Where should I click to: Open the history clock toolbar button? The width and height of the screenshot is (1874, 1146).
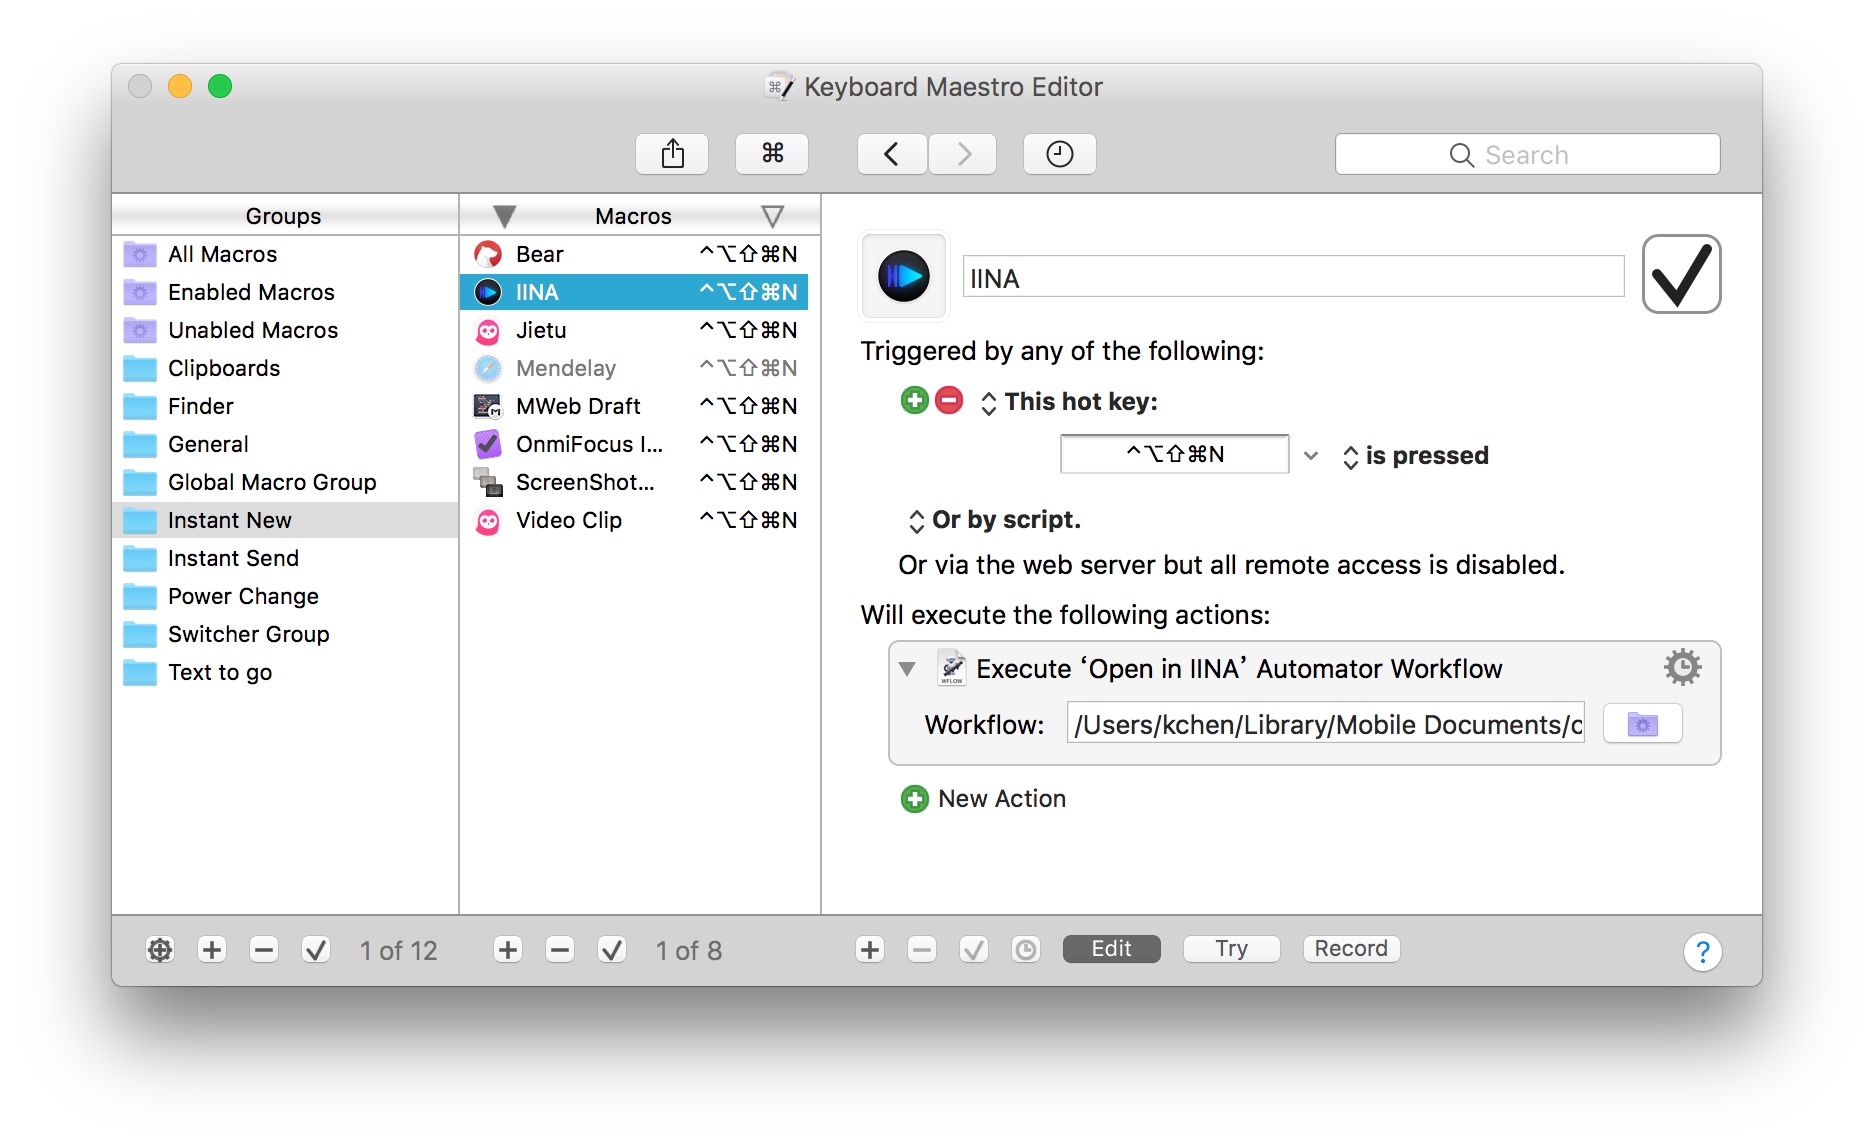pos(1060,154)
